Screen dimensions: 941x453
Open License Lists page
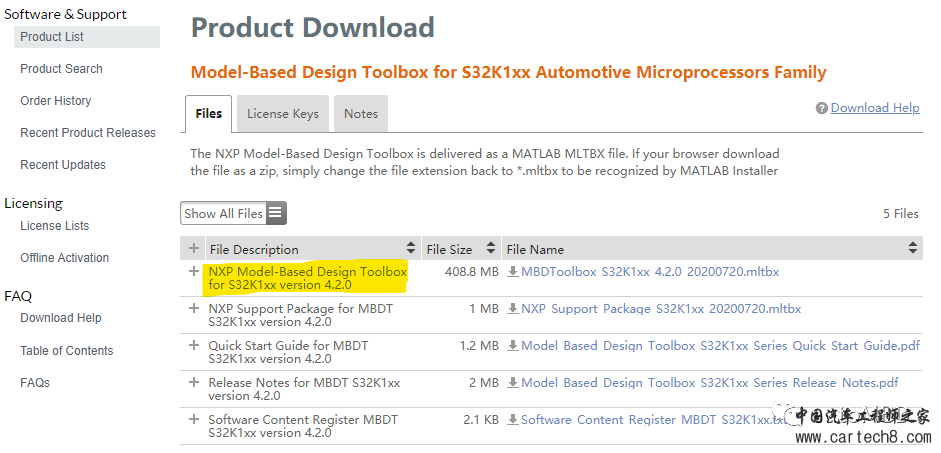pos(55,226)
